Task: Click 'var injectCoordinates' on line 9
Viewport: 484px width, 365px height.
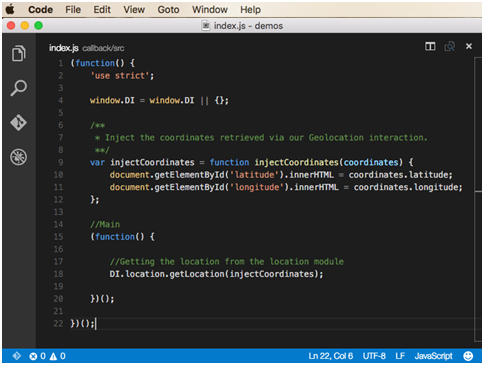Action: point(142,162)
